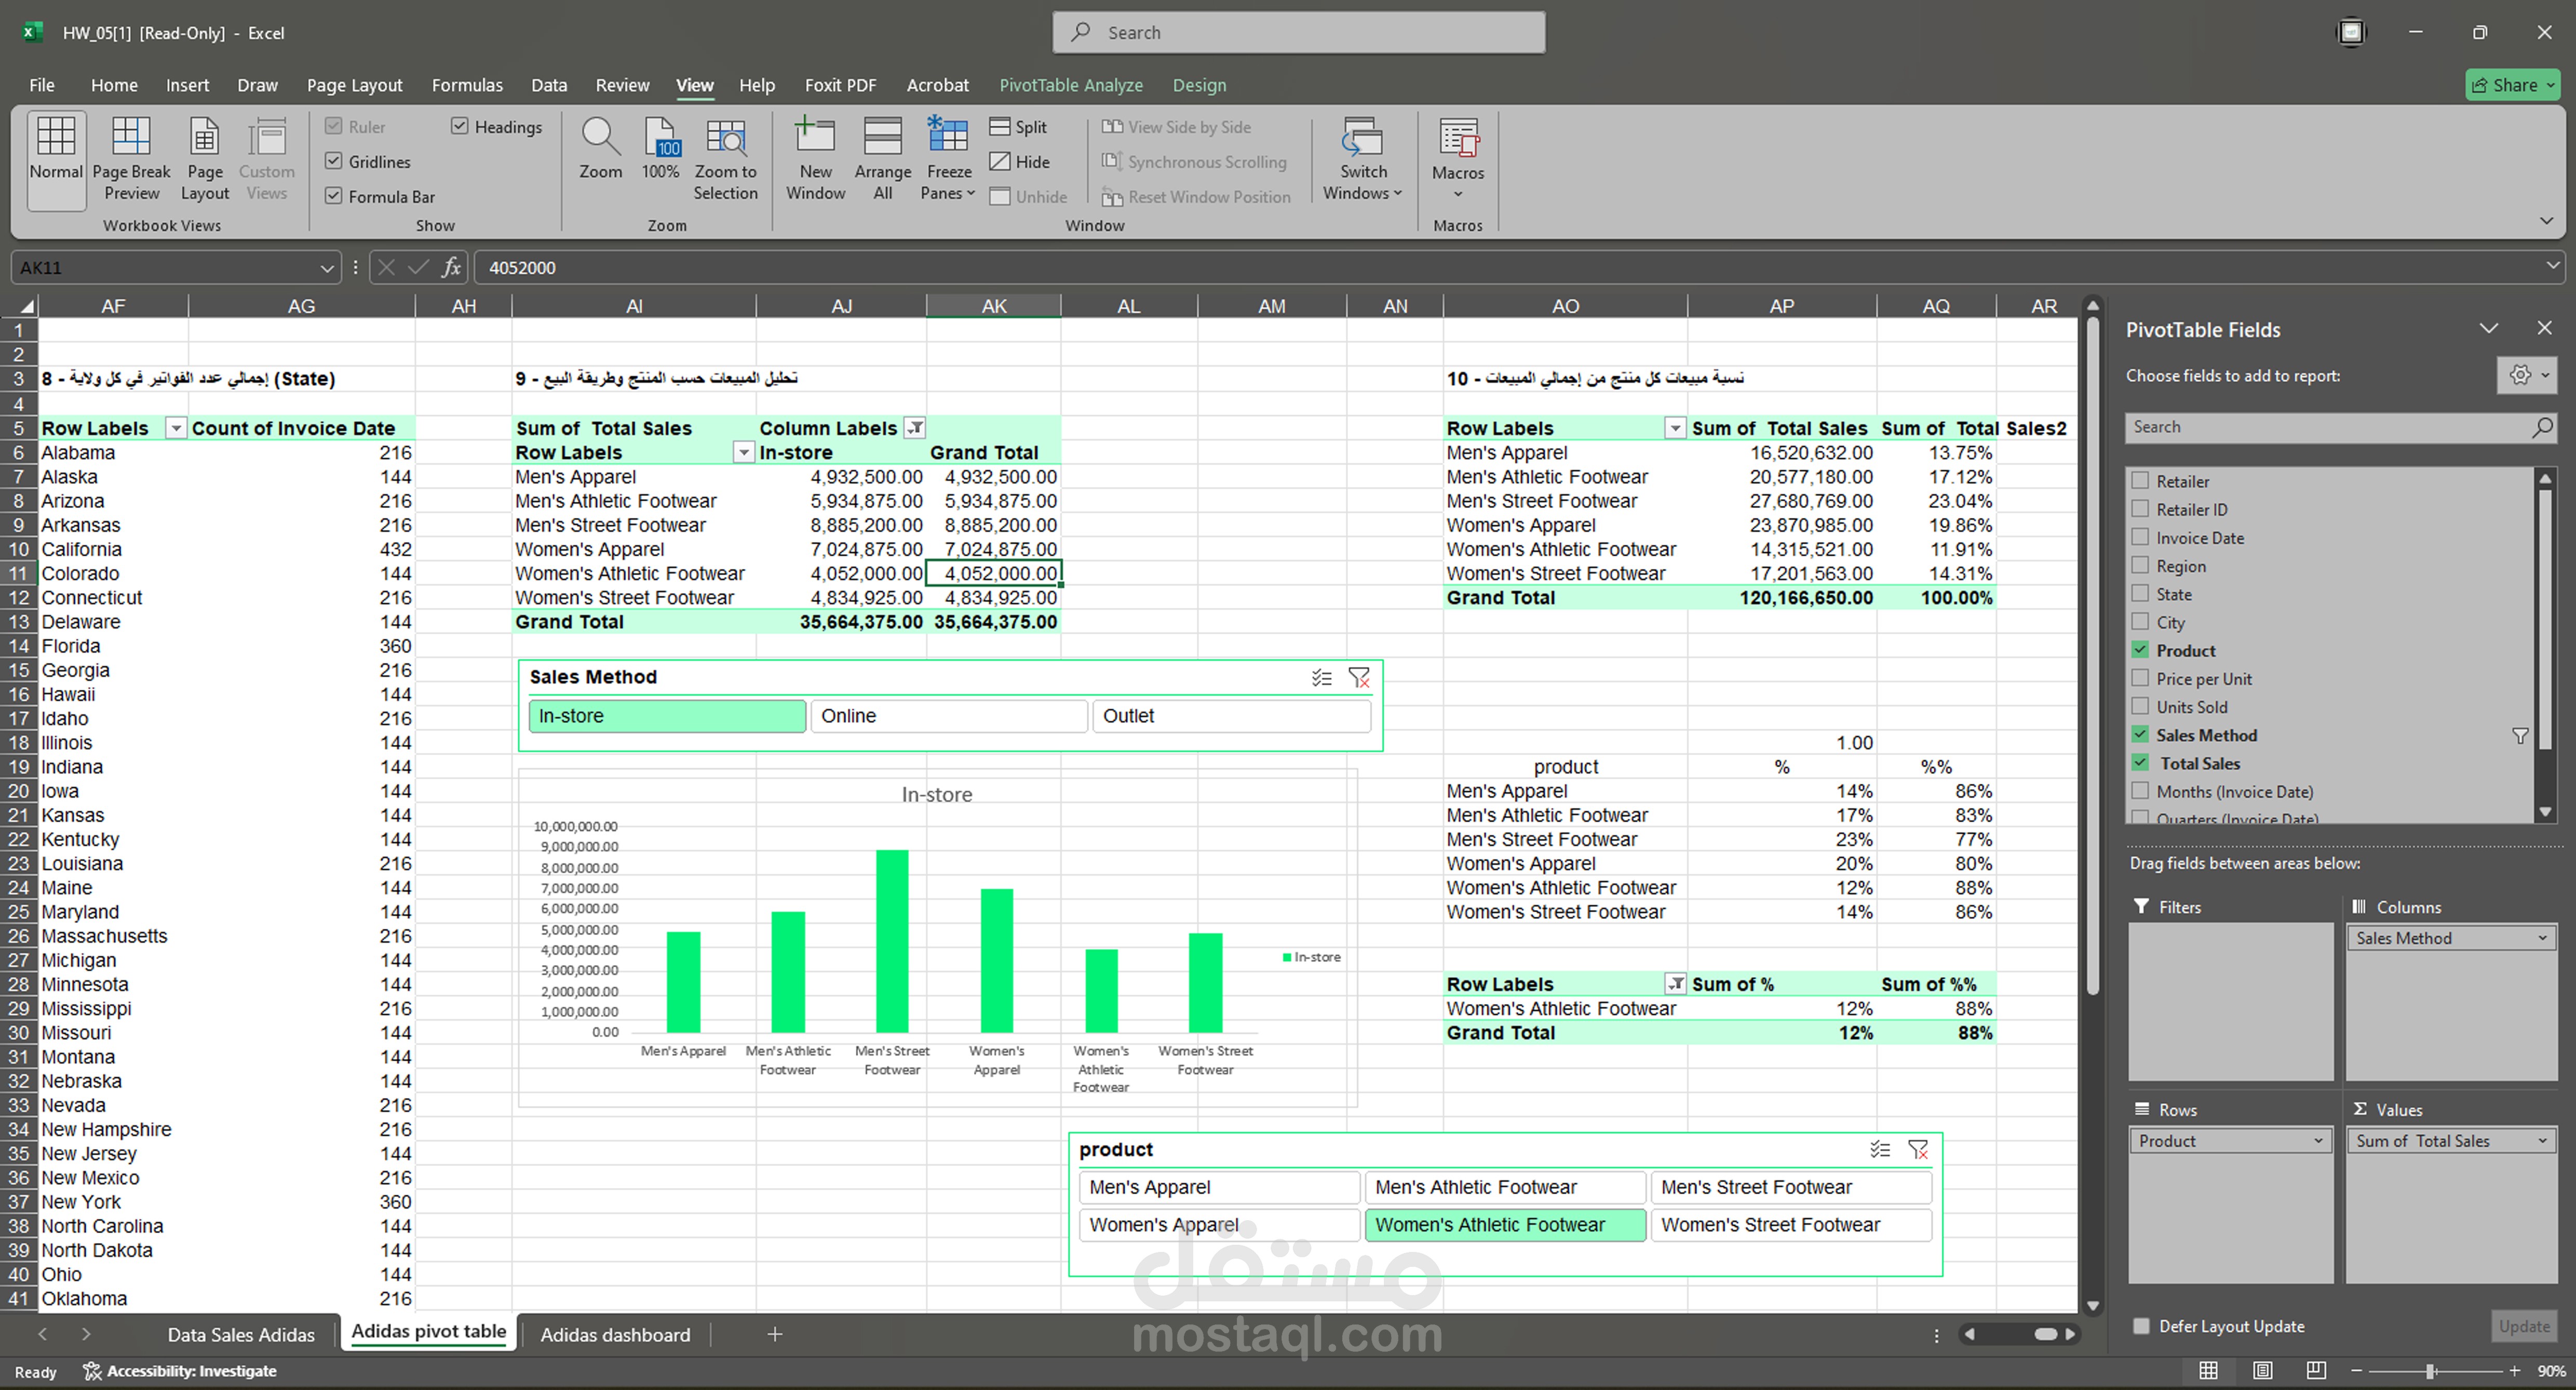Open the Macros button
Viewport: 2576px width, 1390px height.
tap(1458, 158)
